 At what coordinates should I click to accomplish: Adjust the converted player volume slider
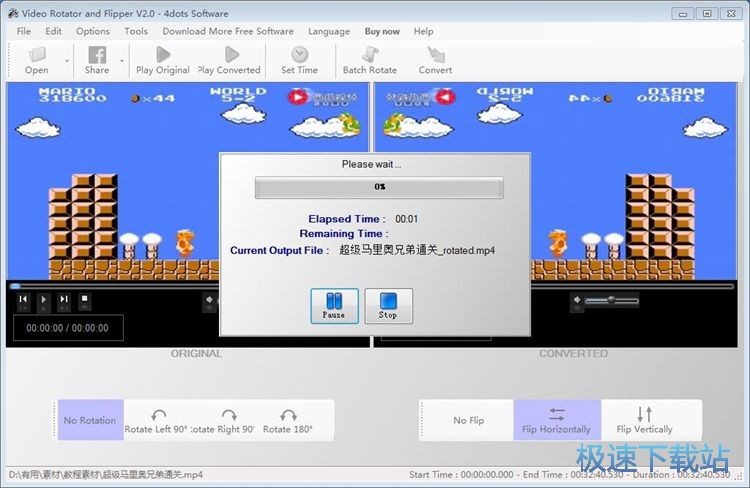(612, 300)
